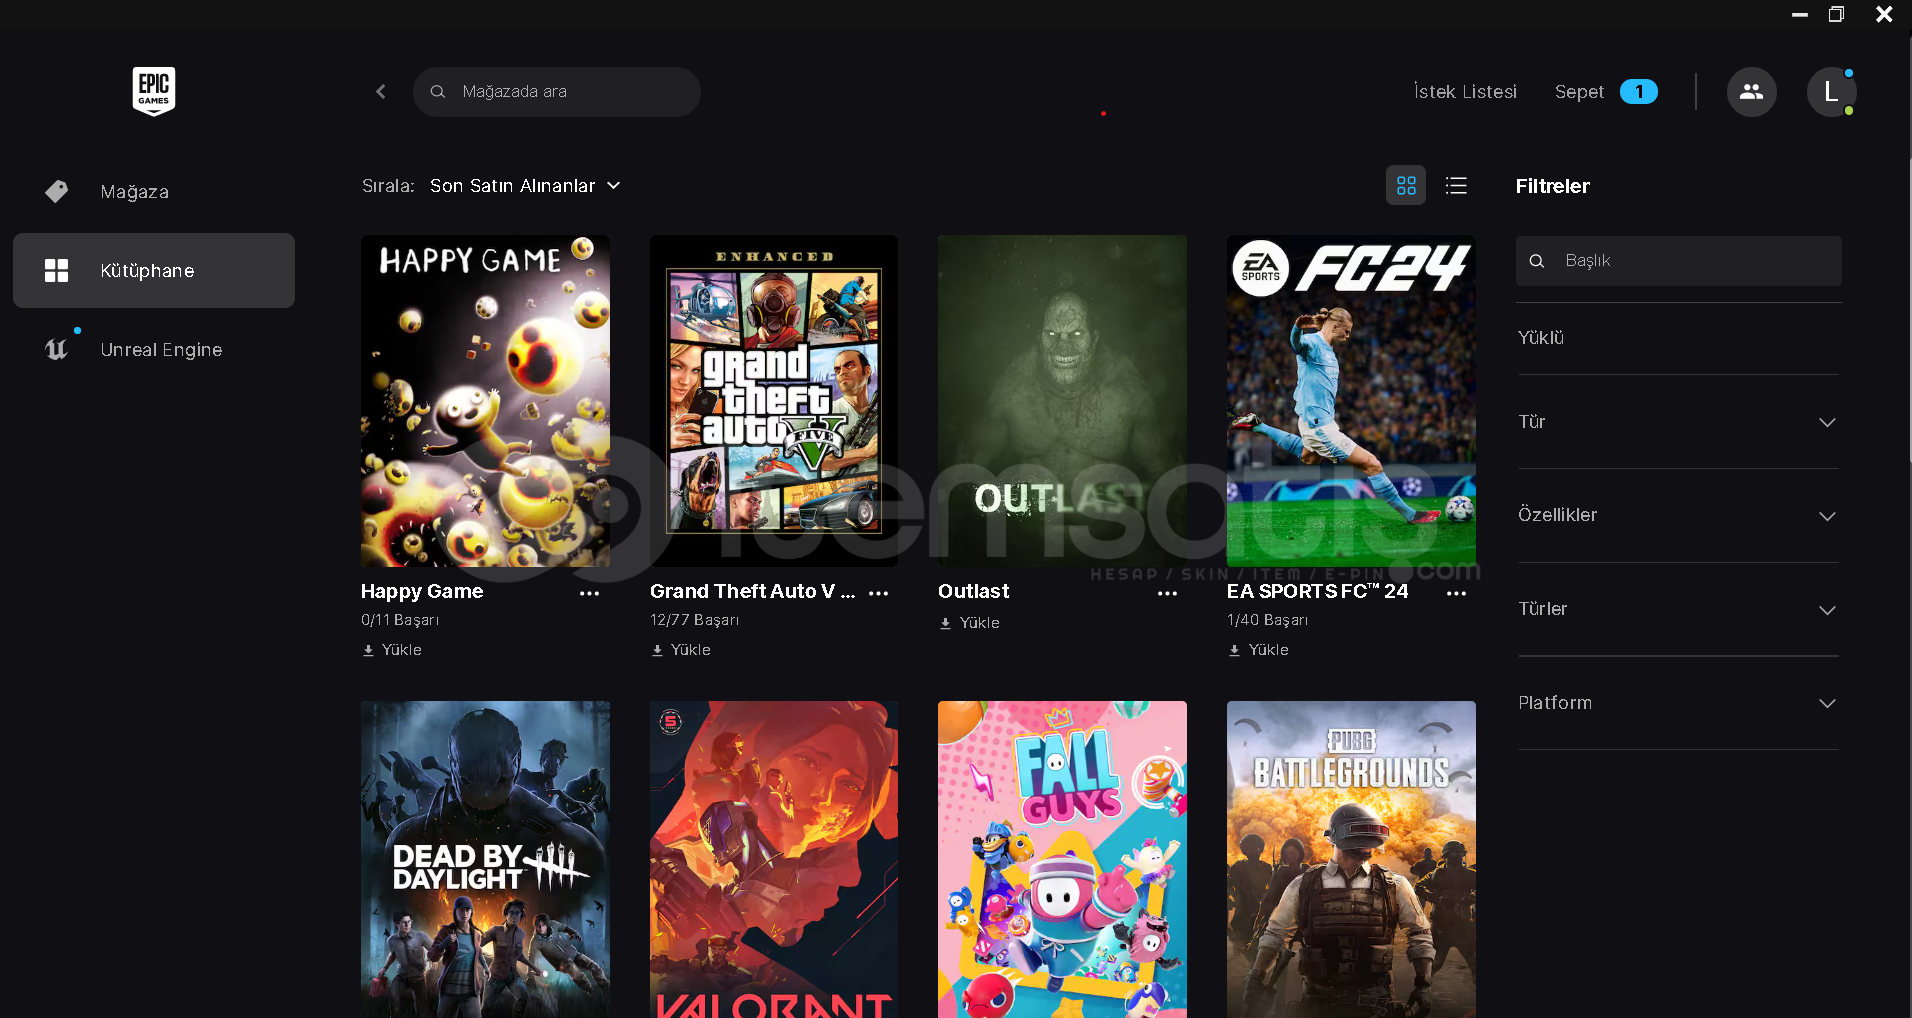Image resolution: width=1912 pixels, height=1018 pixels.
Task: Open the Outlast cover thumbnail
Action: [x=1062, y=401]
